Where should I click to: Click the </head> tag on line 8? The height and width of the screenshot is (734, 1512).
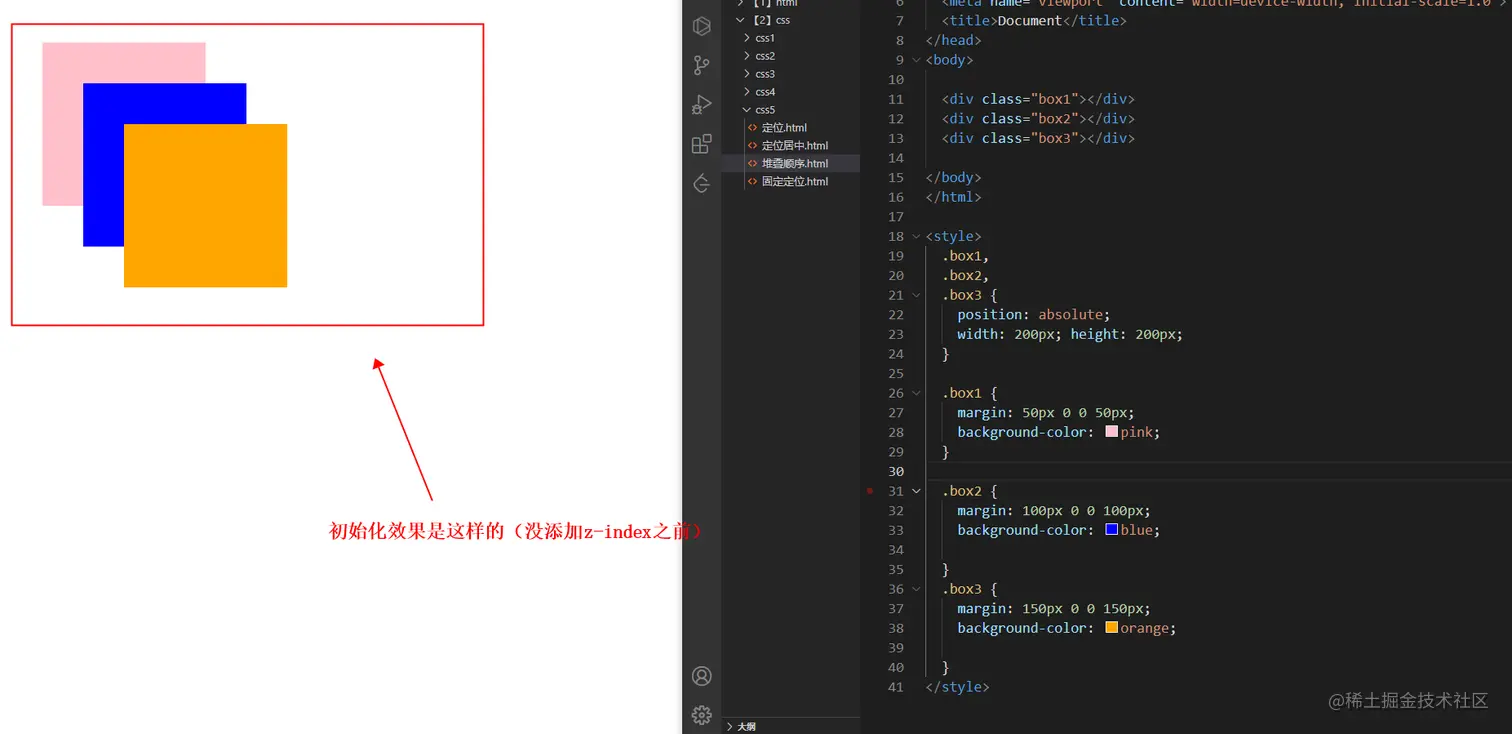pyautogui.click(x=954, y=41)
